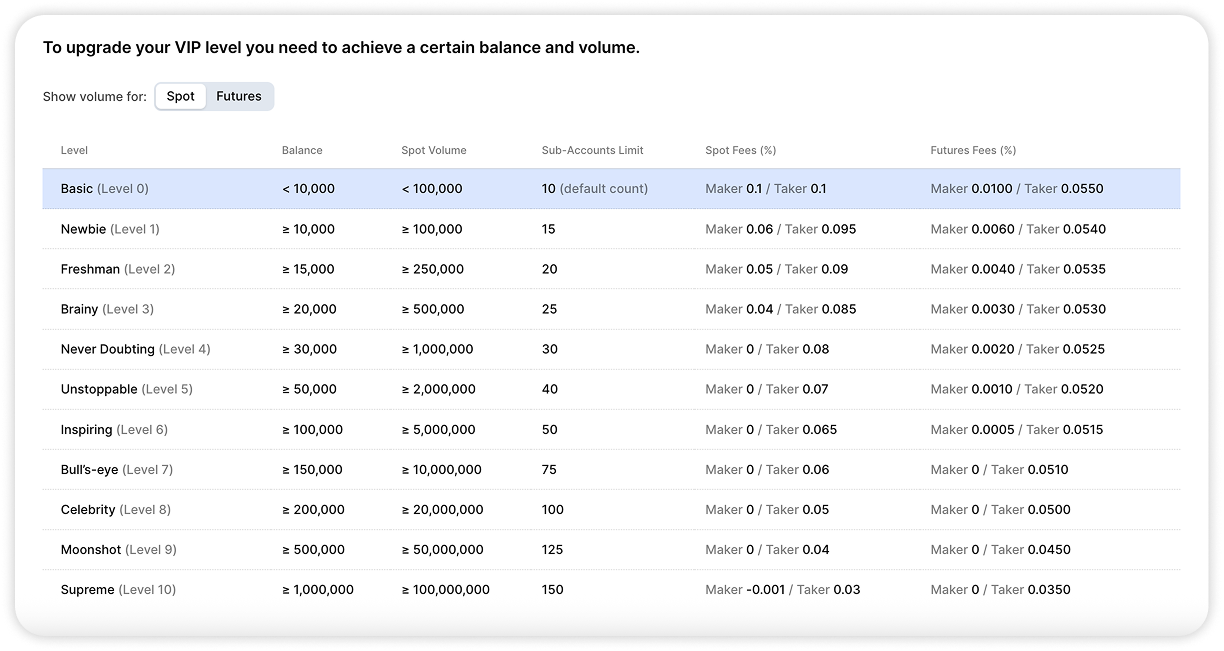Click the Futures Fees (%) column header
Screen dimensions: 1224x651
(973, 150)
